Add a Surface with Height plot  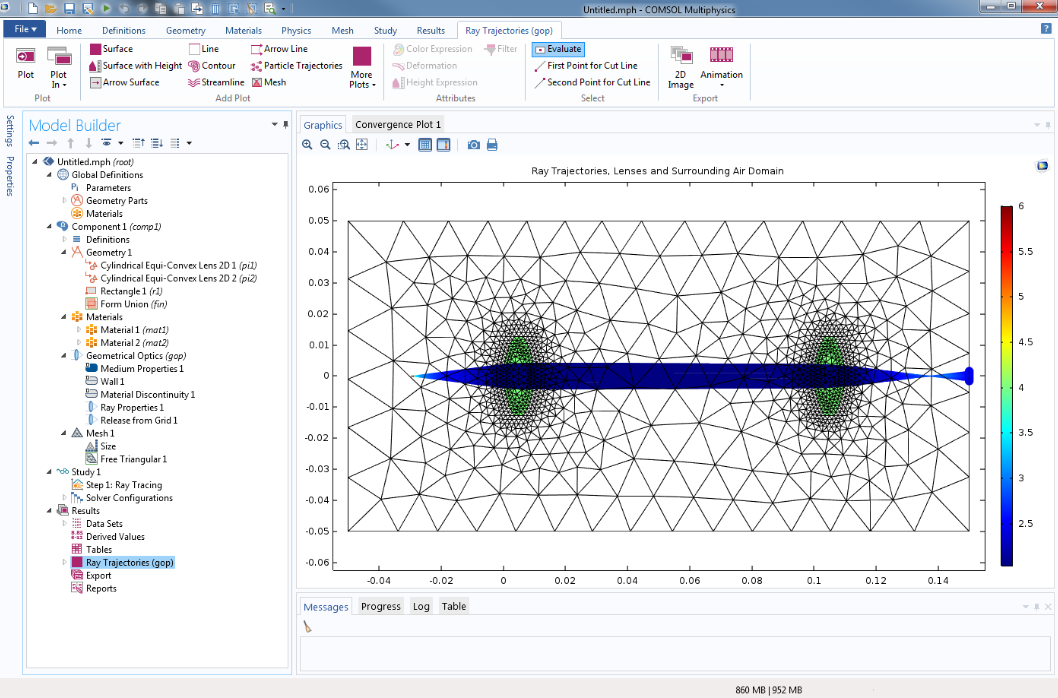coord(136,65)
